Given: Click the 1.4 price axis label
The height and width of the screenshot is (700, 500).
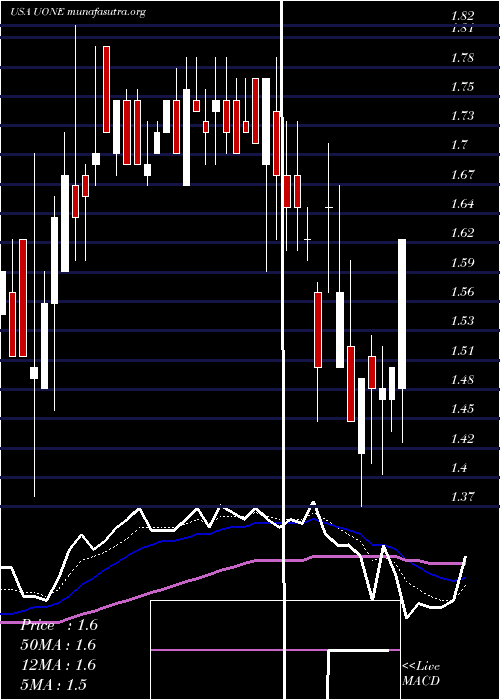Looking at the screenshot, I should (x=459, y=467).
